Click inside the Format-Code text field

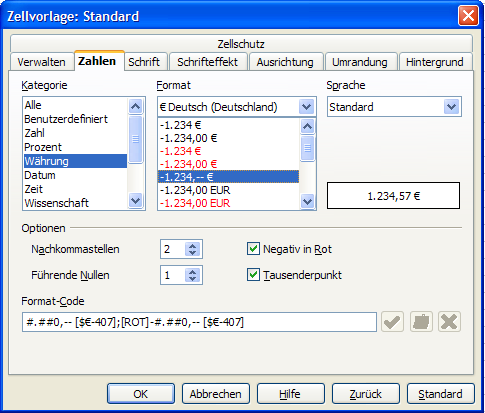pyautogui.click(x=199, y=322)
